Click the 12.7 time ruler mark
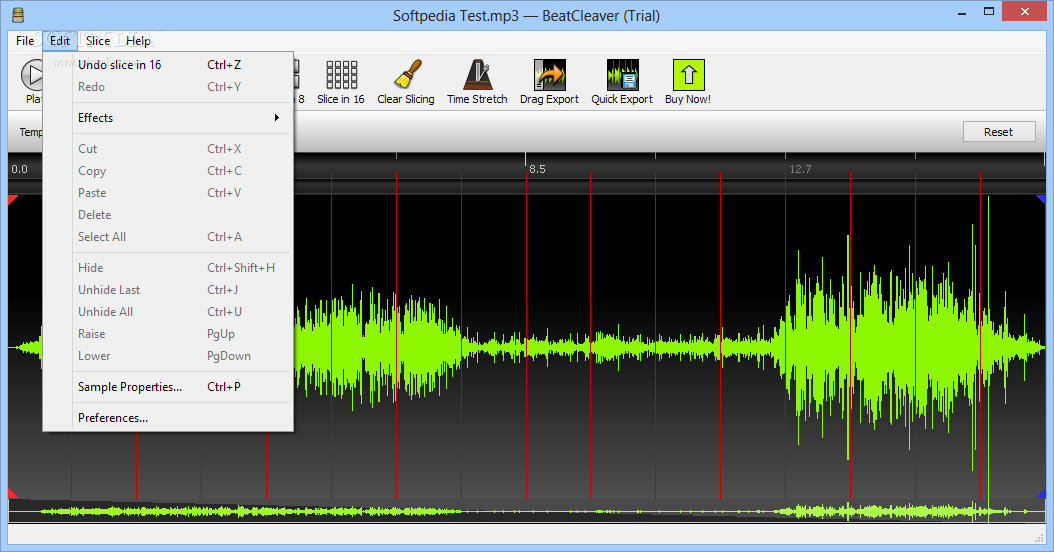Screen dimensions: 1054x552 [x=800, y=169]
